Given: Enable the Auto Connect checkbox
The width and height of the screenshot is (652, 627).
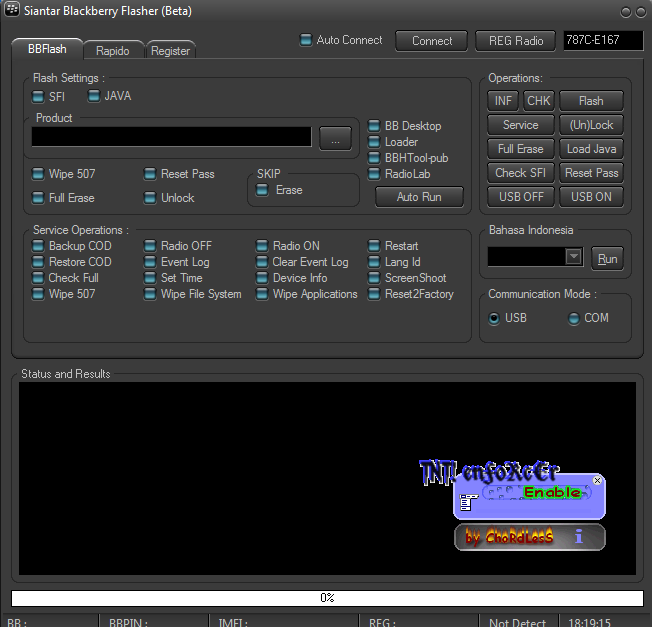Looking at the screenshot, I should (x=306, y=40).
